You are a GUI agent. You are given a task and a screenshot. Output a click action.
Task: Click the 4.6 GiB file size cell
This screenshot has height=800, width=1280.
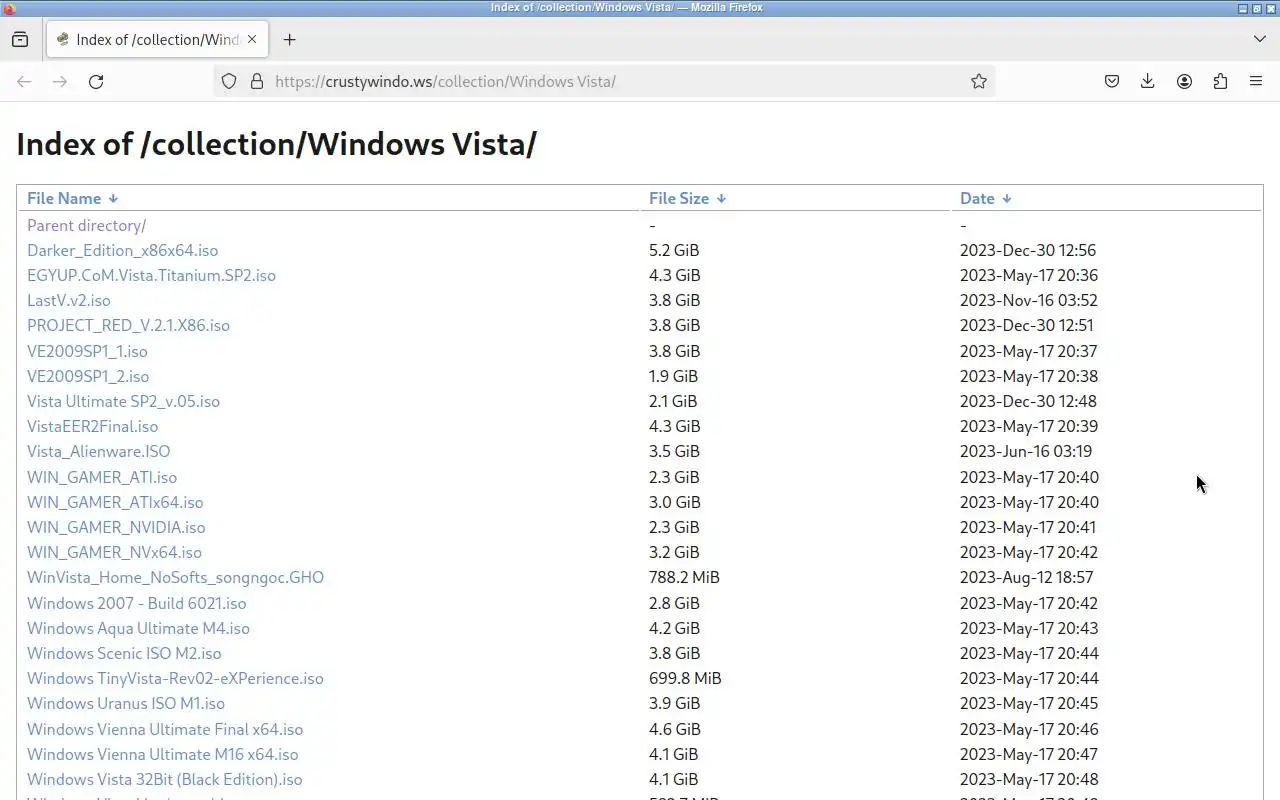[x=674, y=729]
